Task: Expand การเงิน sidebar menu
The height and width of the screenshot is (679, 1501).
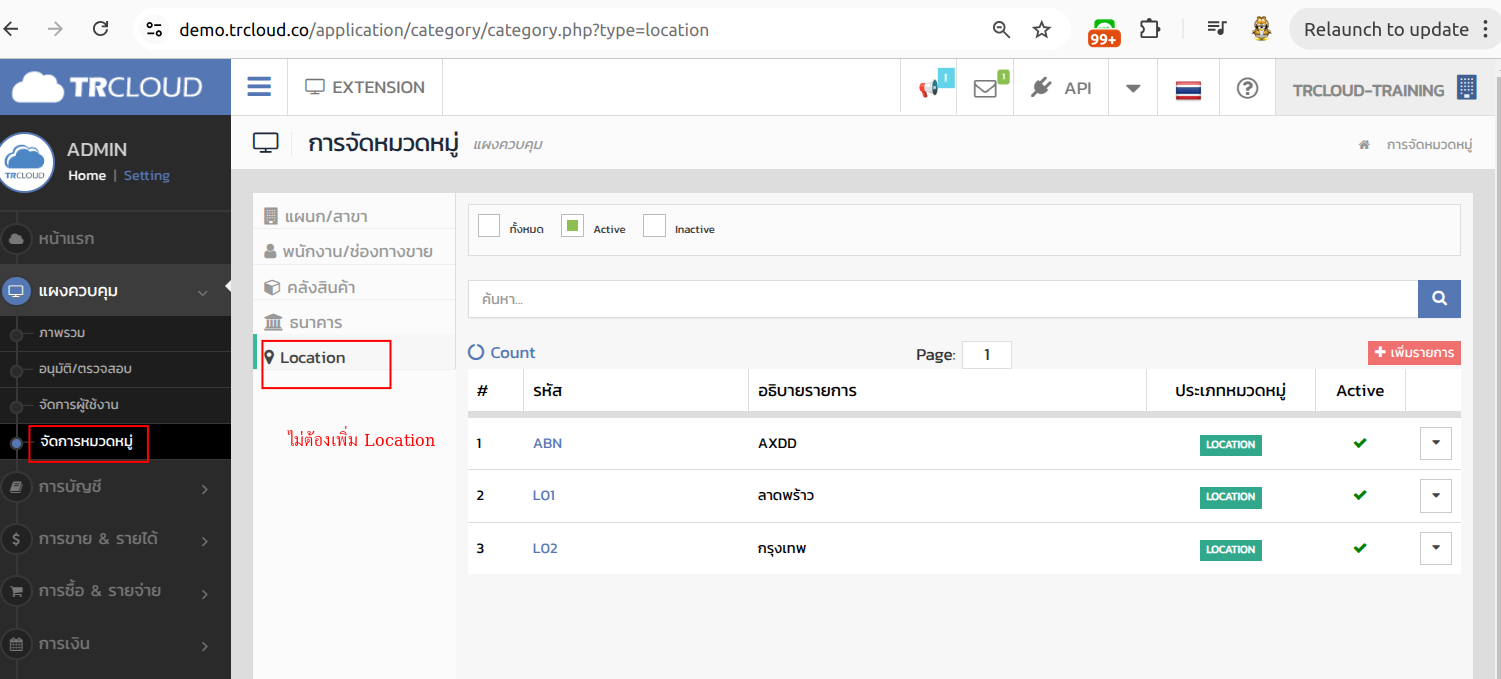Action: tap(115, 643)
